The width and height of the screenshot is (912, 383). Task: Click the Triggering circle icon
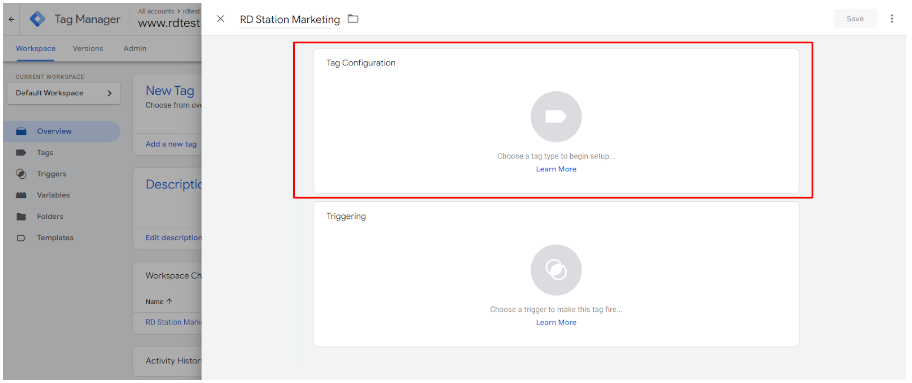pyautogui.click(x=556, y=270)
